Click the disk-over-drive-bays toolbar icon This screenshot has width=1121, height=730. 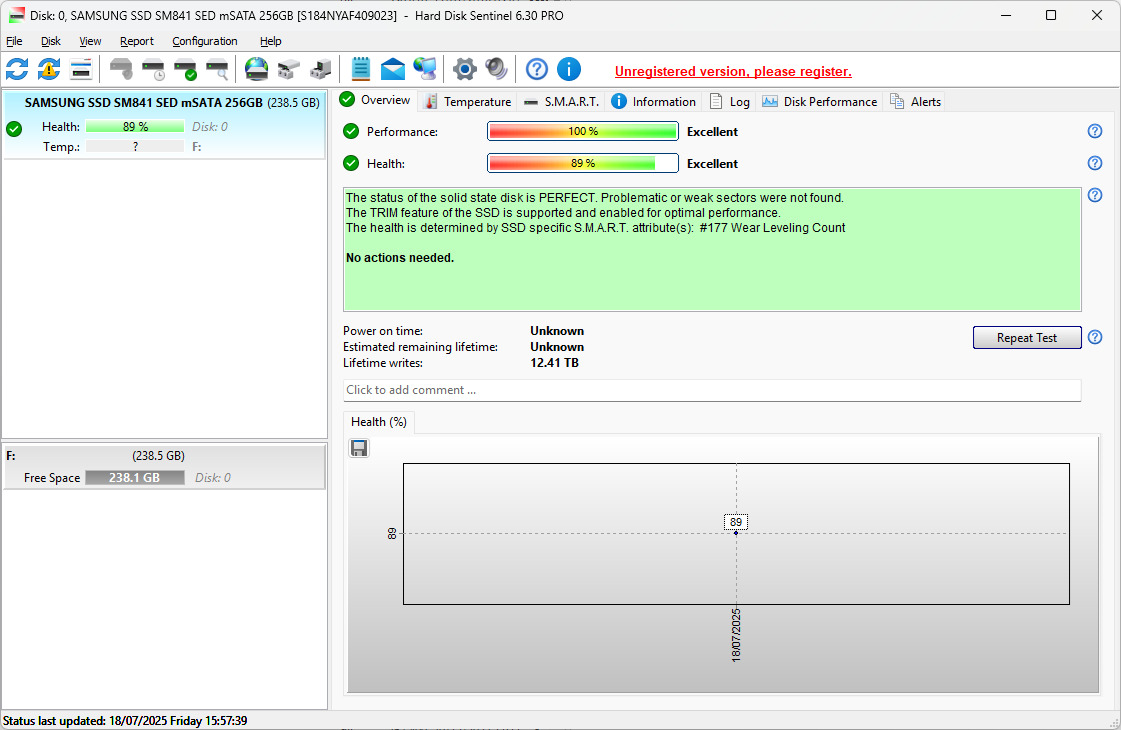point(288,69)
